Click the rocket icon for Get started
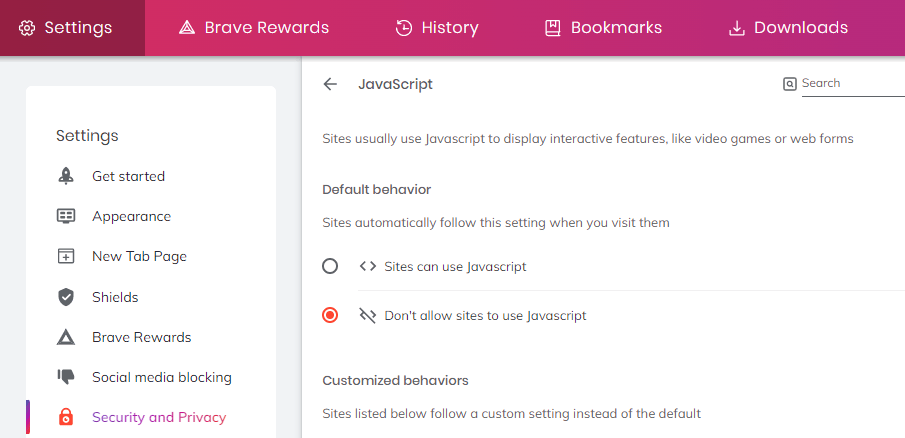Screen dimensions: 905x438 point(66,176)
